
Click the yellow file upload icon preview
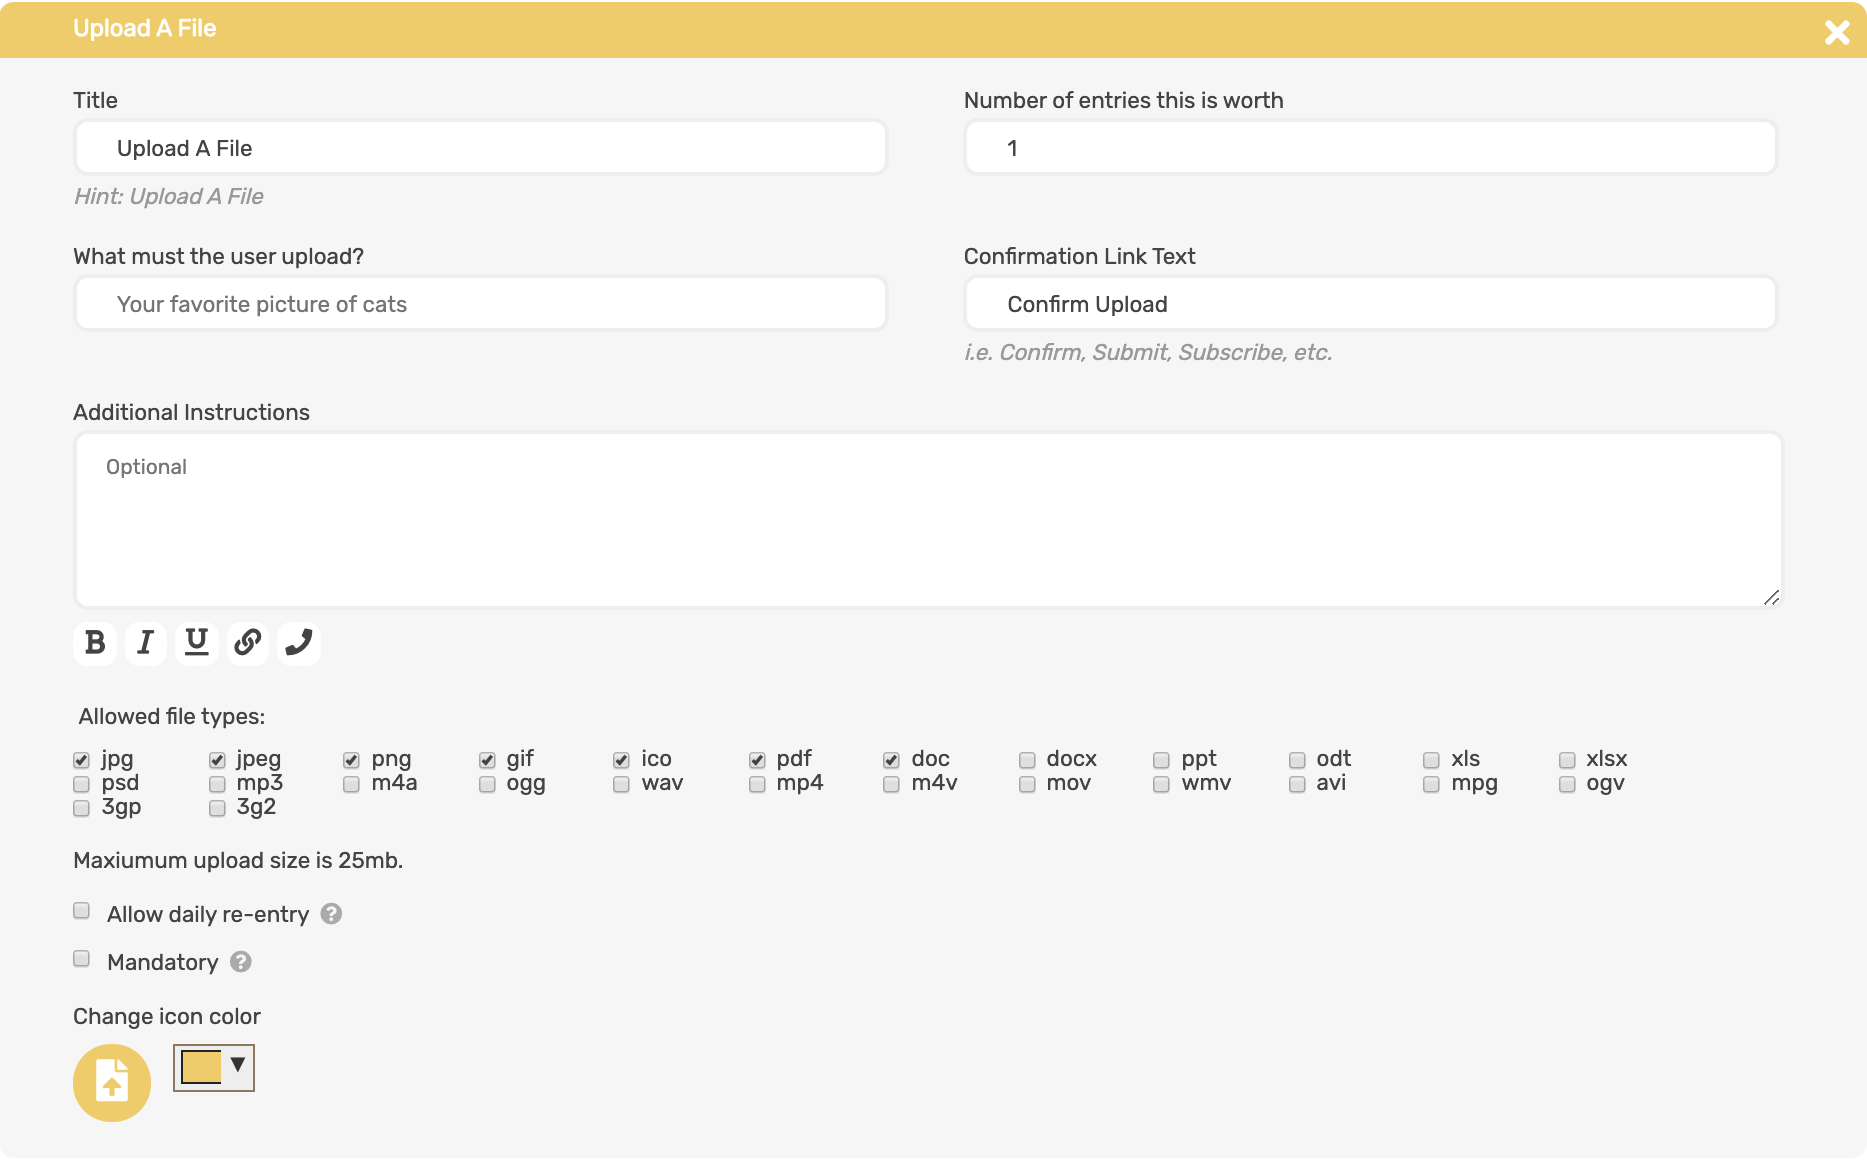point(111,1082)
